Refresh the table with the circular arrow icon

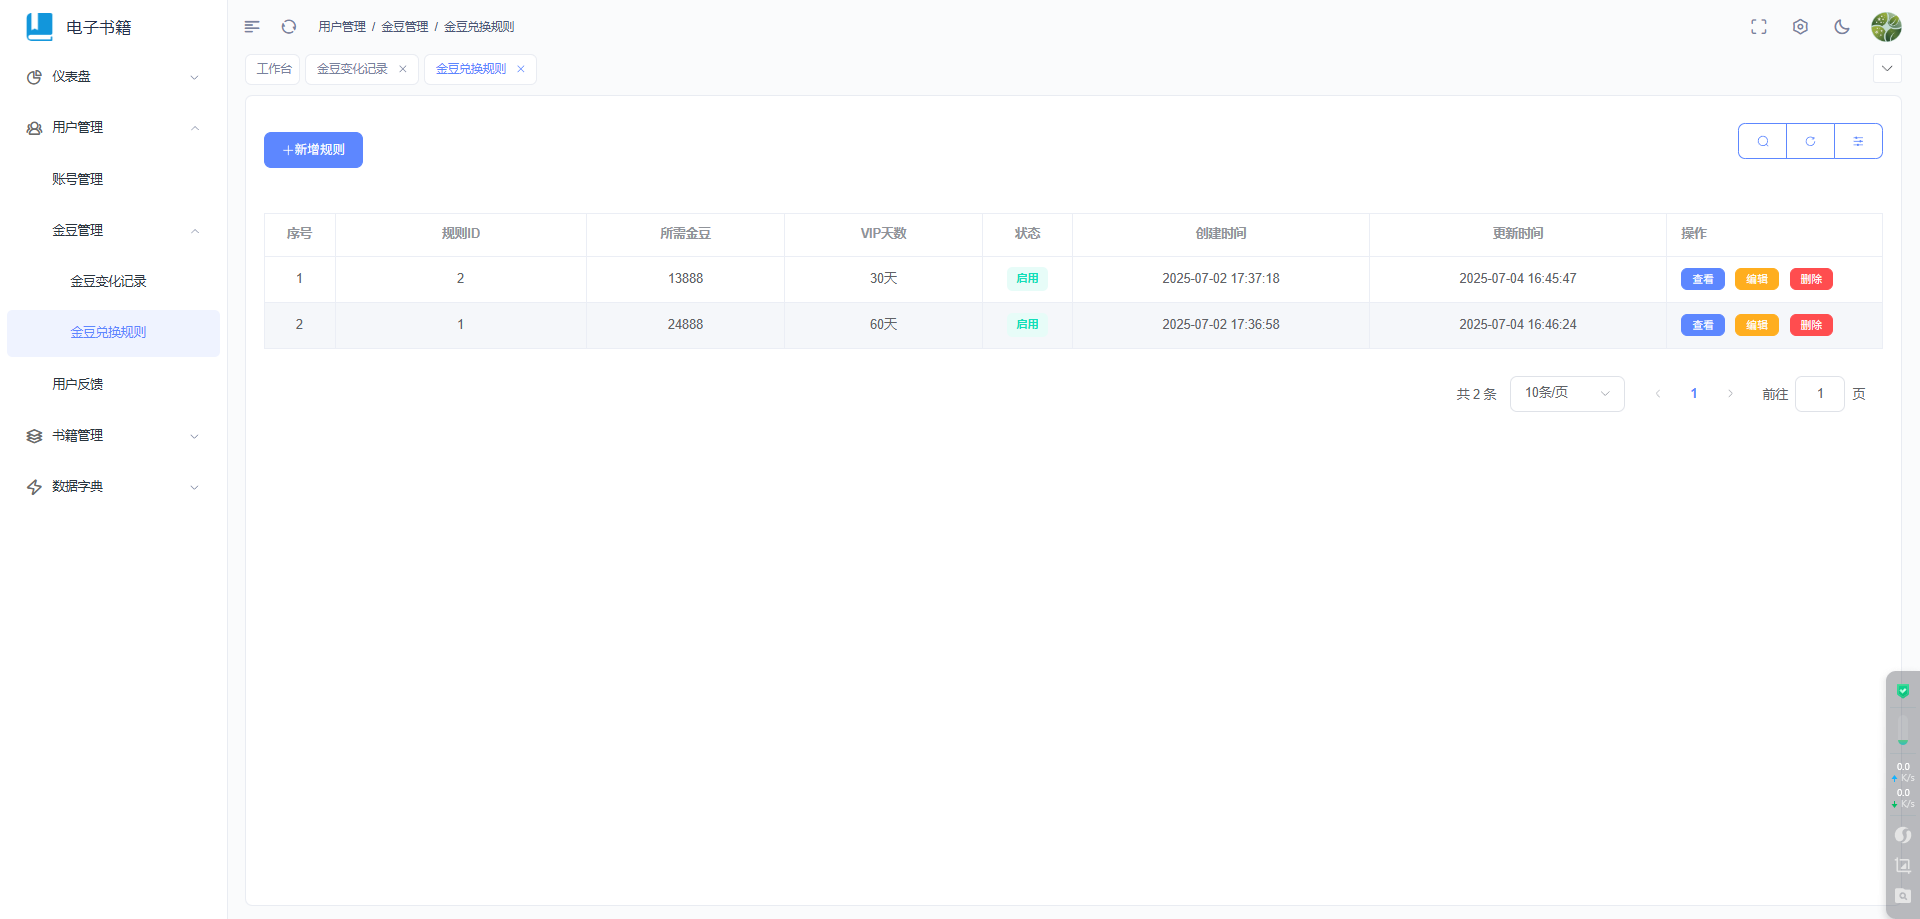click(x=1810, y=141)
